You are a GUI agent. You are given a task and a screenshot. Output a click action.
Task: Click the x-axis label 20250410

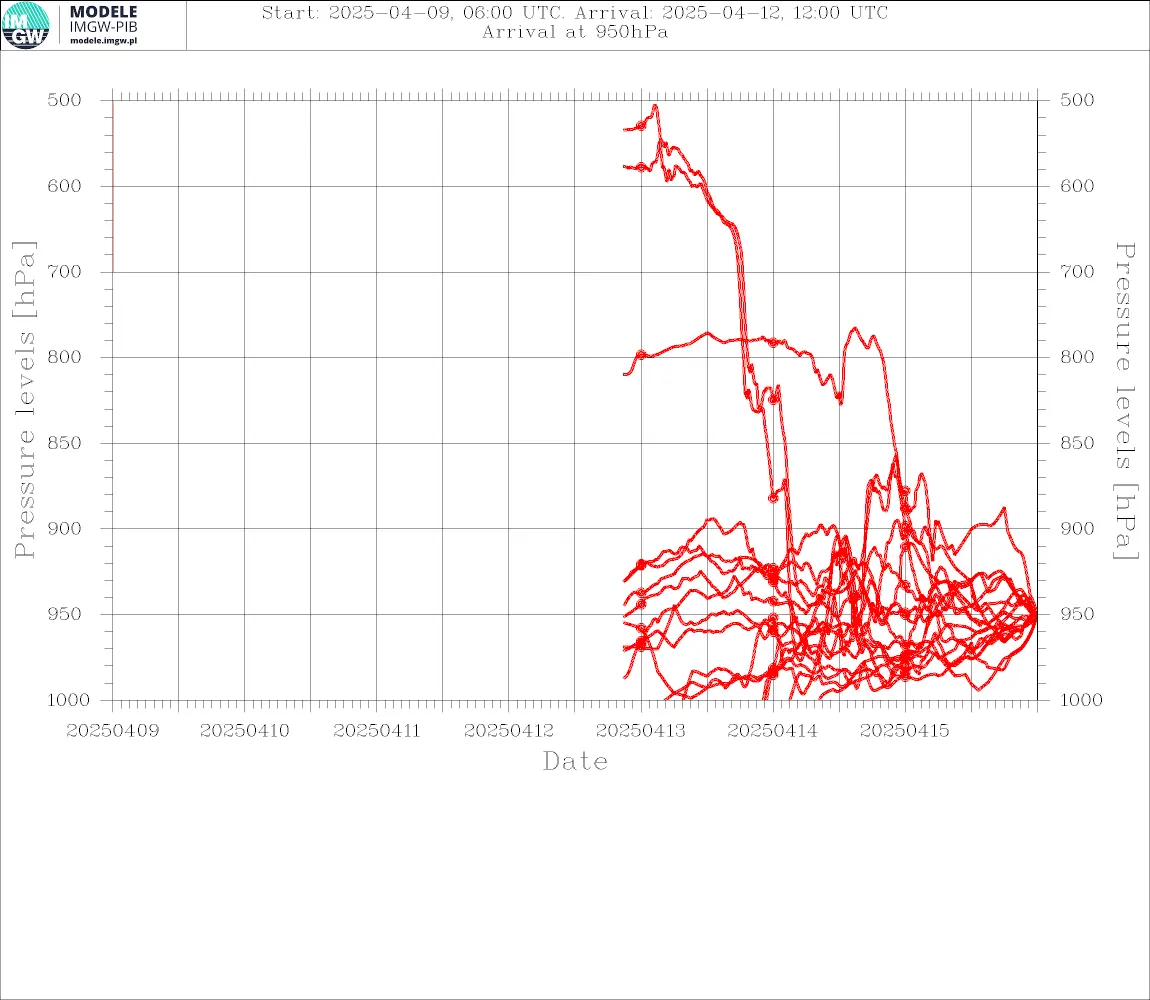245,731
